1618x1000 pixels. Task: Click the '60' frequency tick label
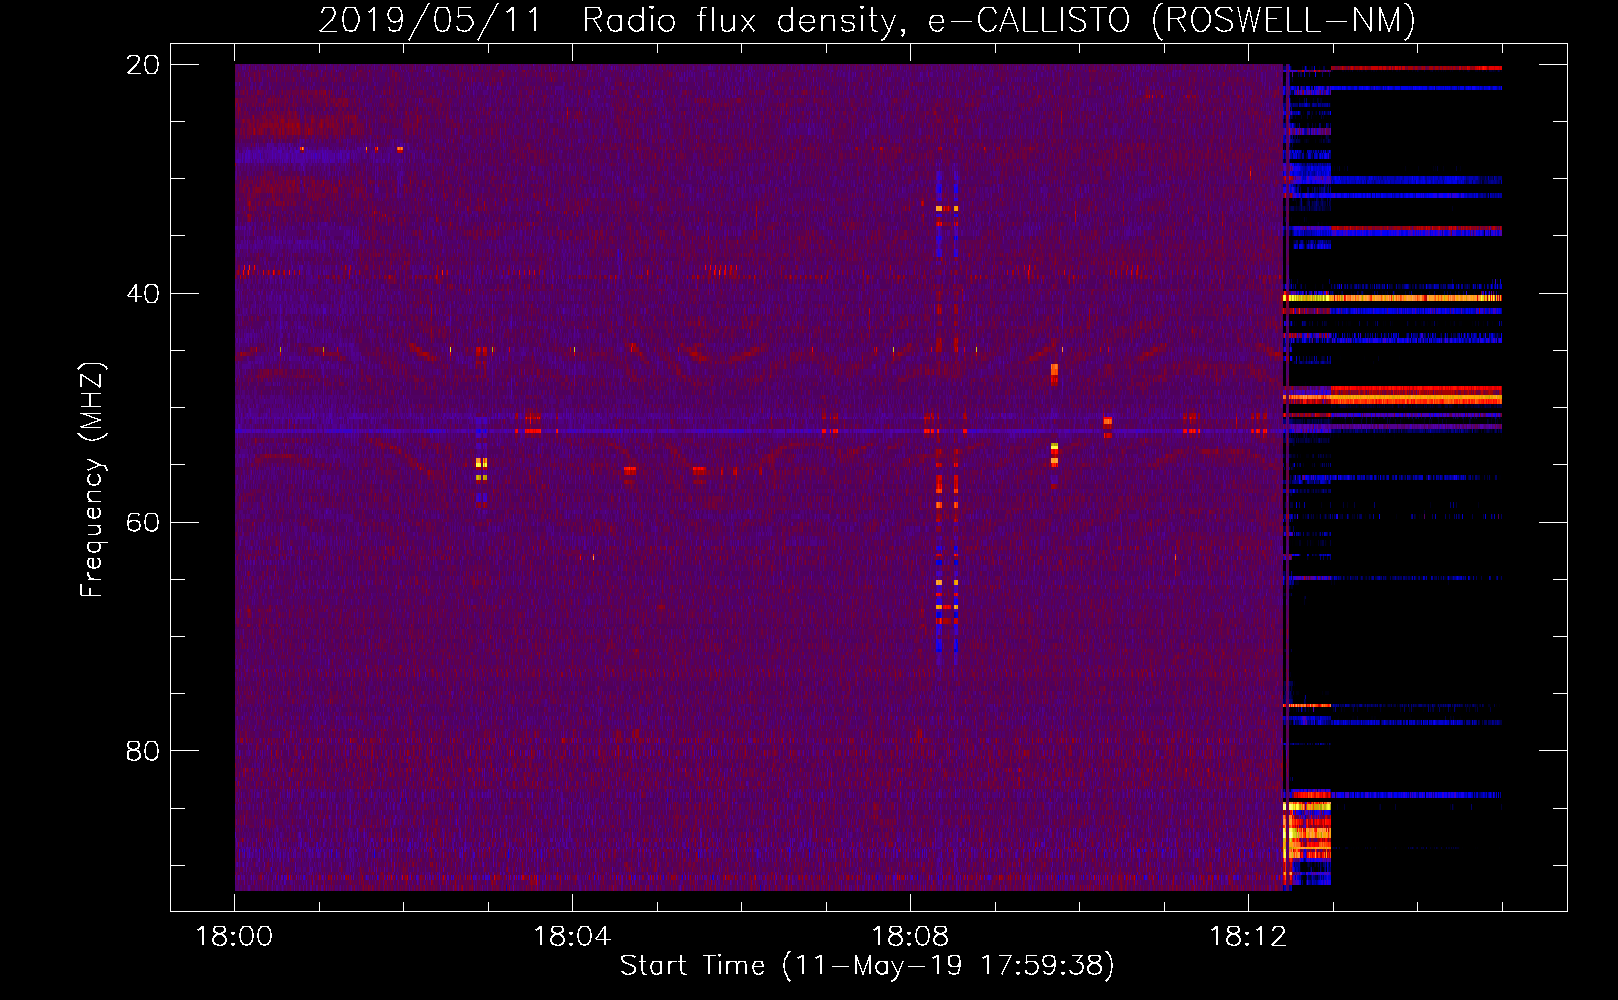[x=143, y=522]
